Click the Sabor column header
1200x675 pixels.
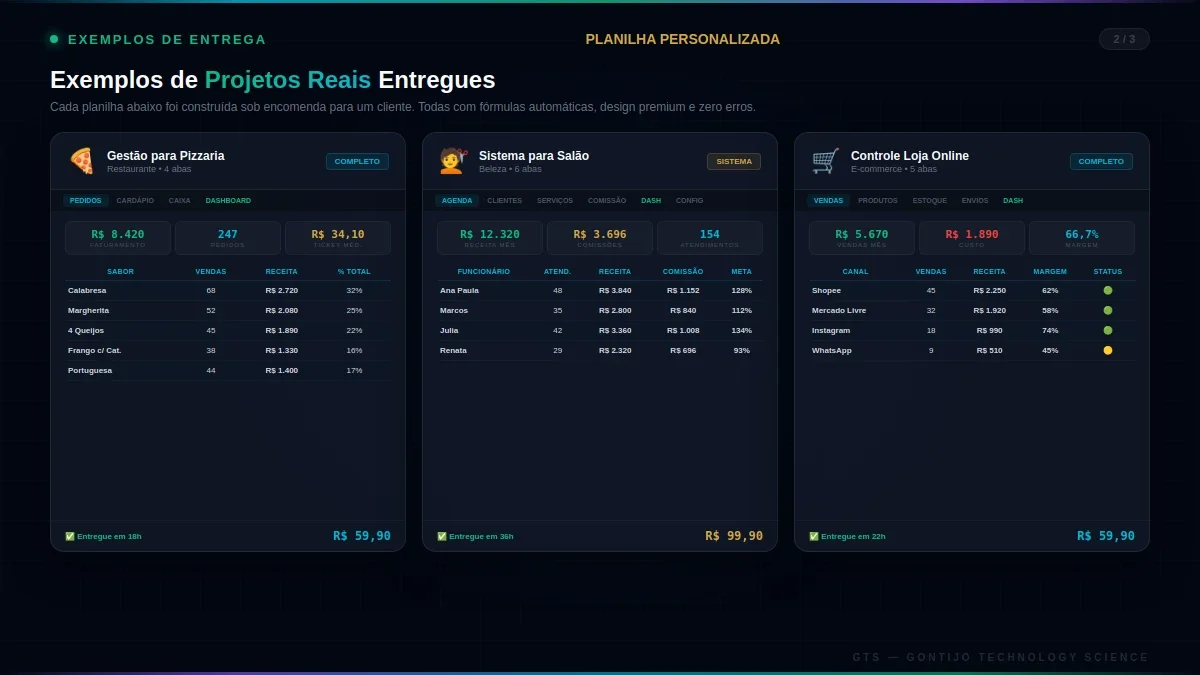pos(120,271)
